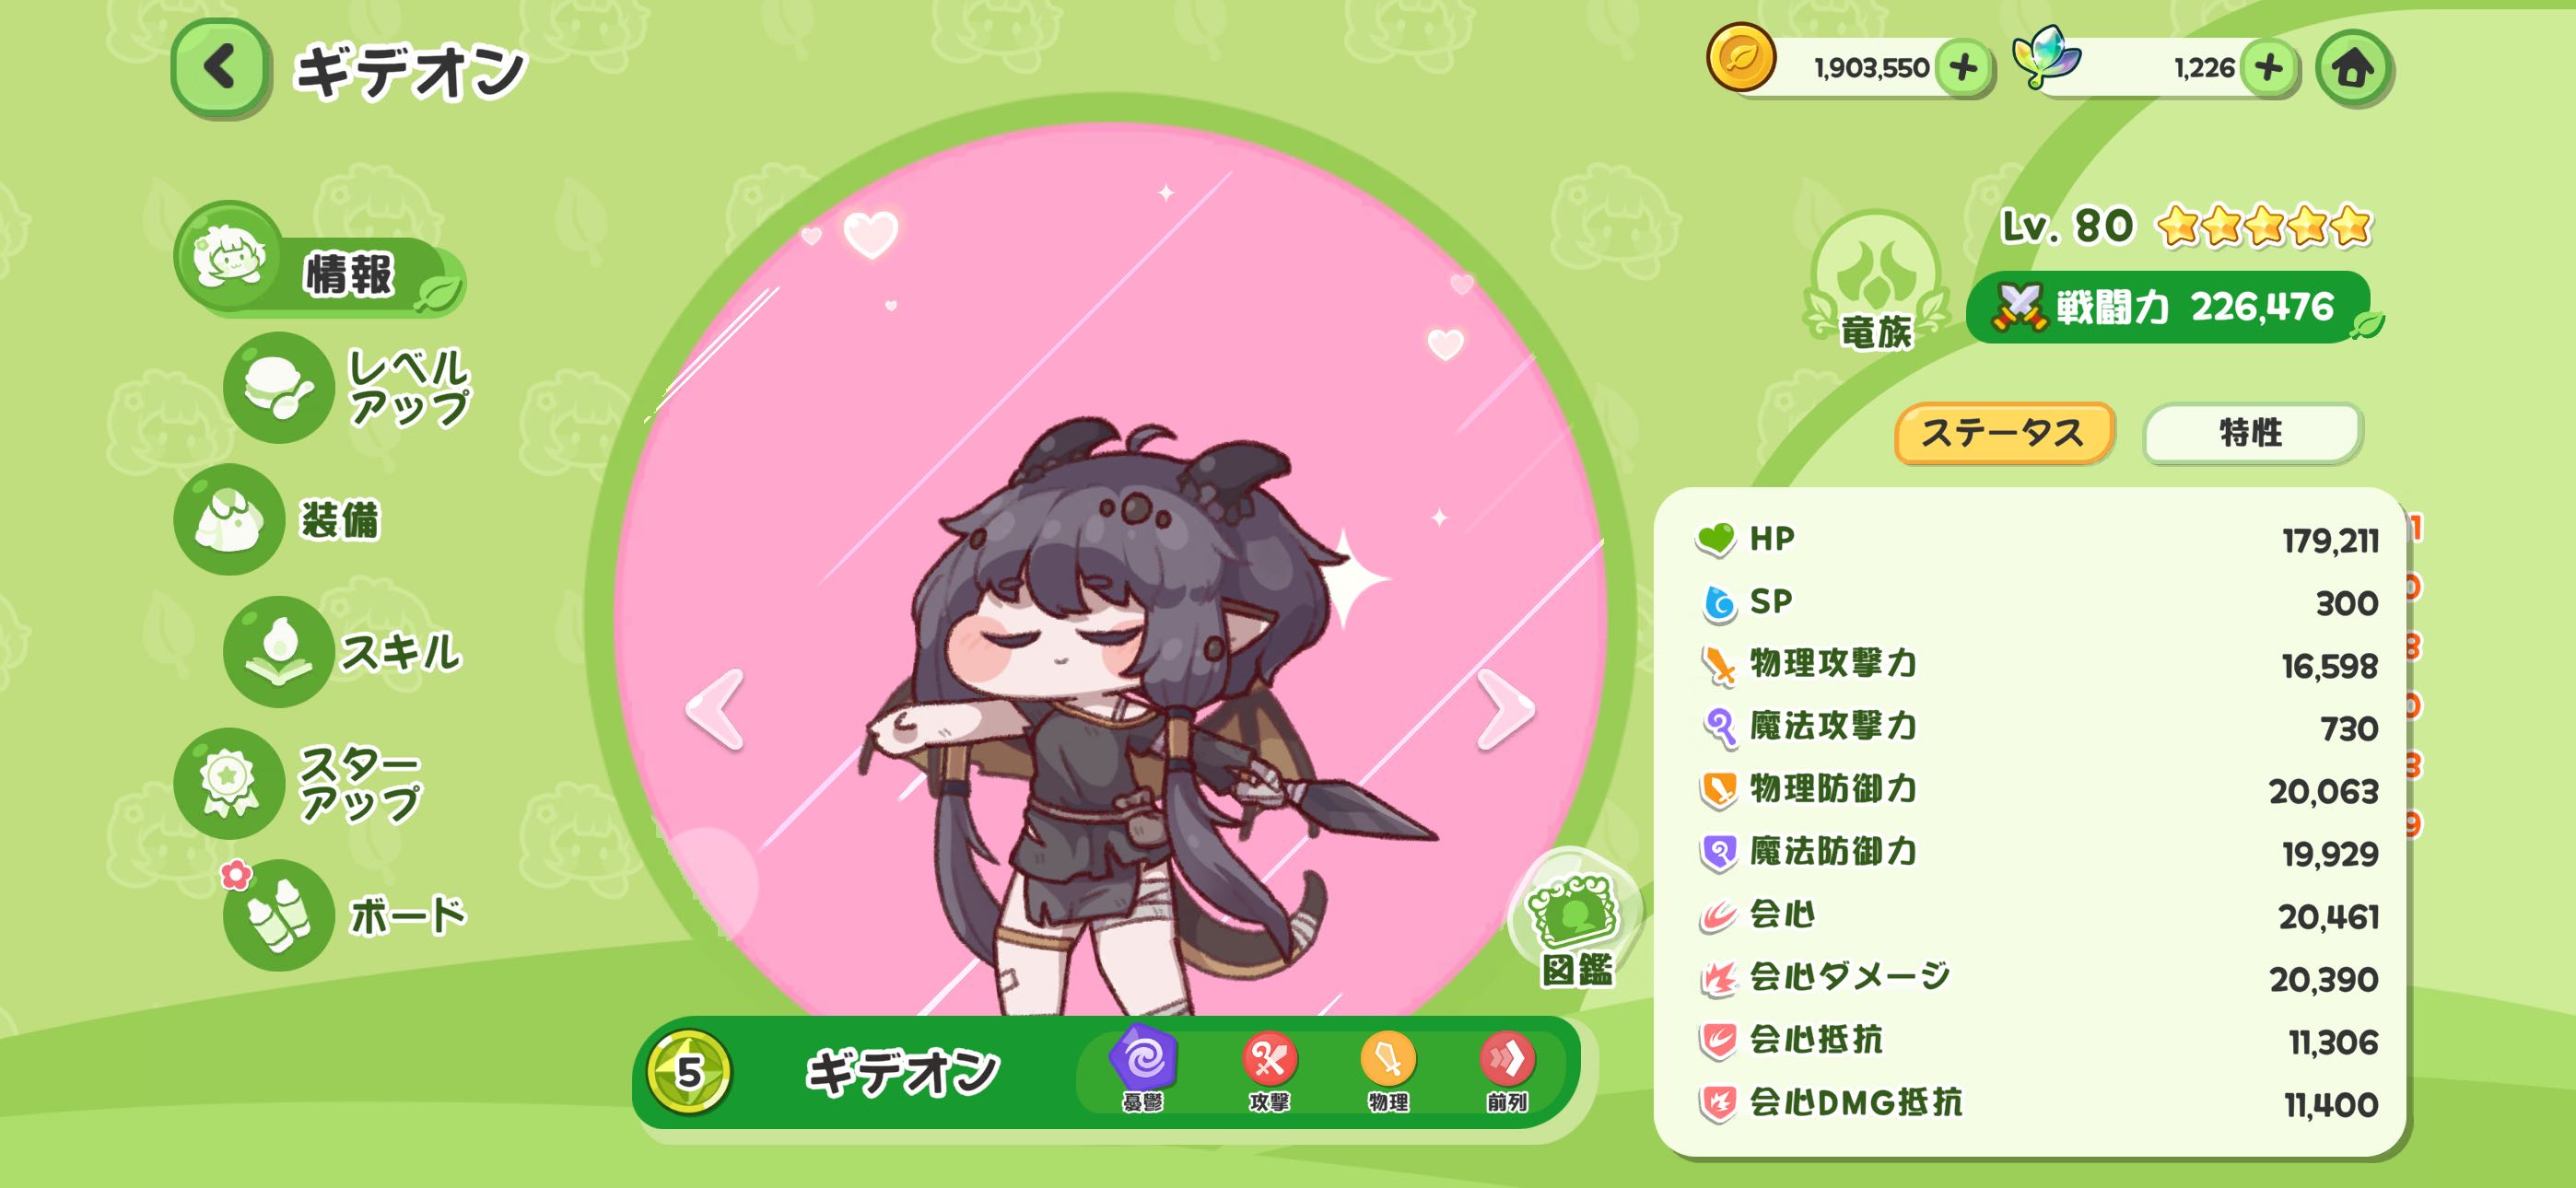
Task: Select the 攻撃 role icon
Action: (x=1269, y=1071)
